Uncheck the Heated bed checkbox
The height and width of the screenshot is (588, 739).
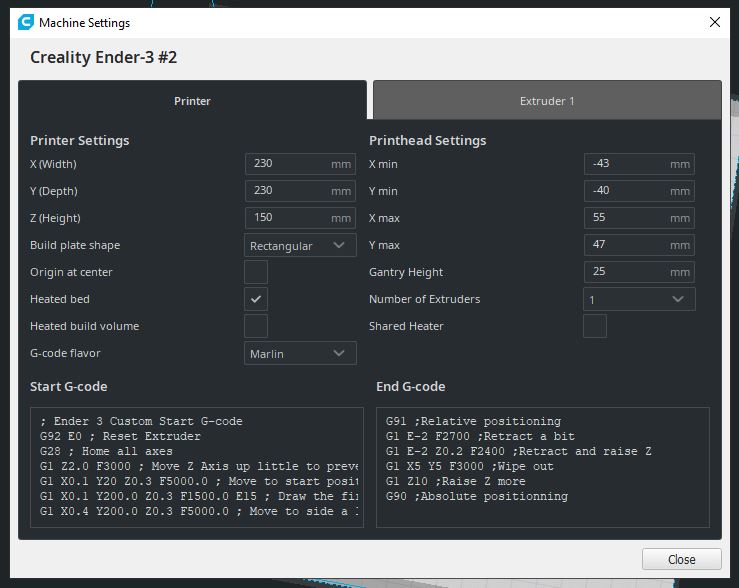pos(256,299)
